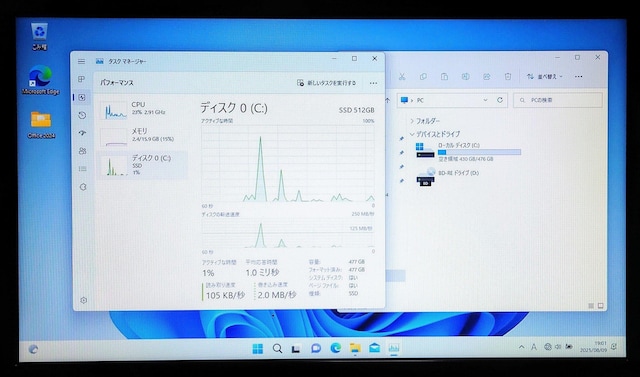640x377 pixels.
Task: Click the widgets icon at taskbar left
Action: pyautogui.click(x=33, y=349)
